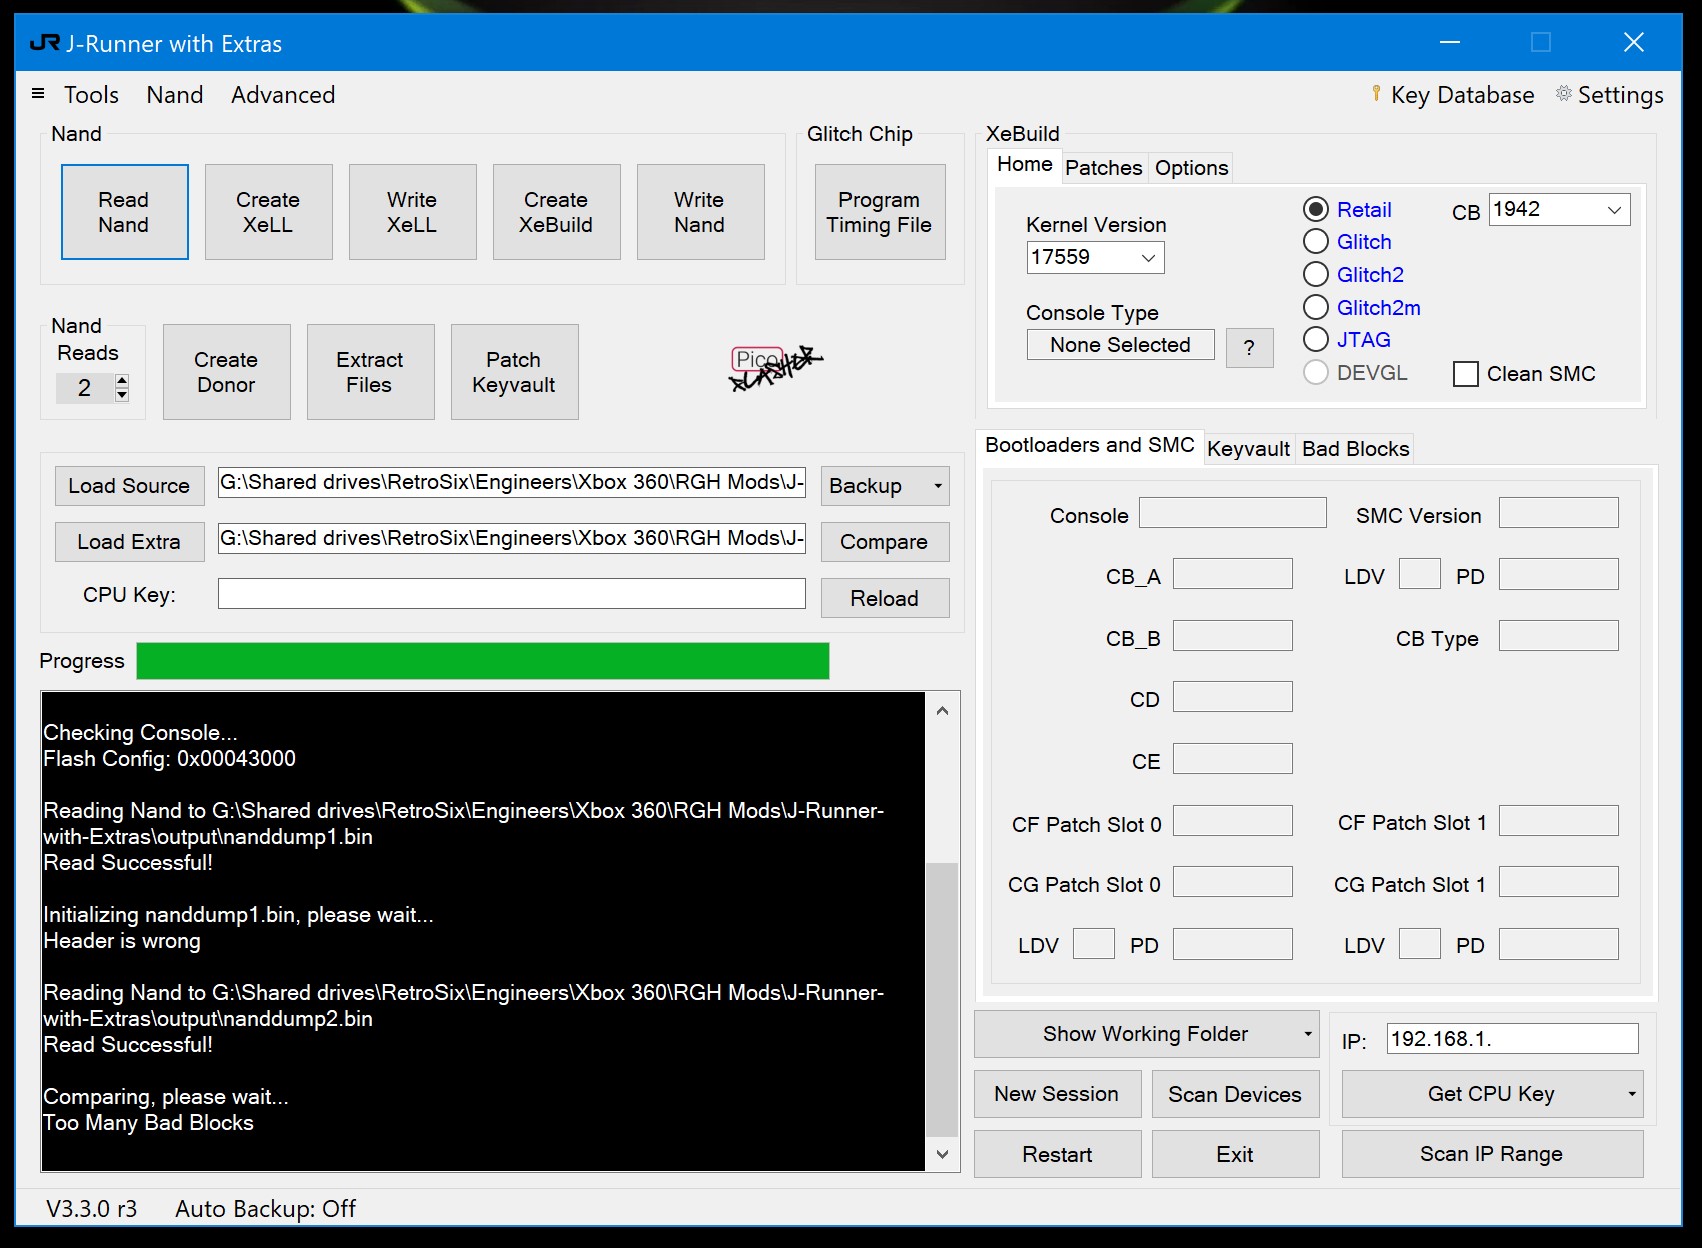Switch to the Patches tab
The image size is (1702, 1248).
coord(1103,167)
